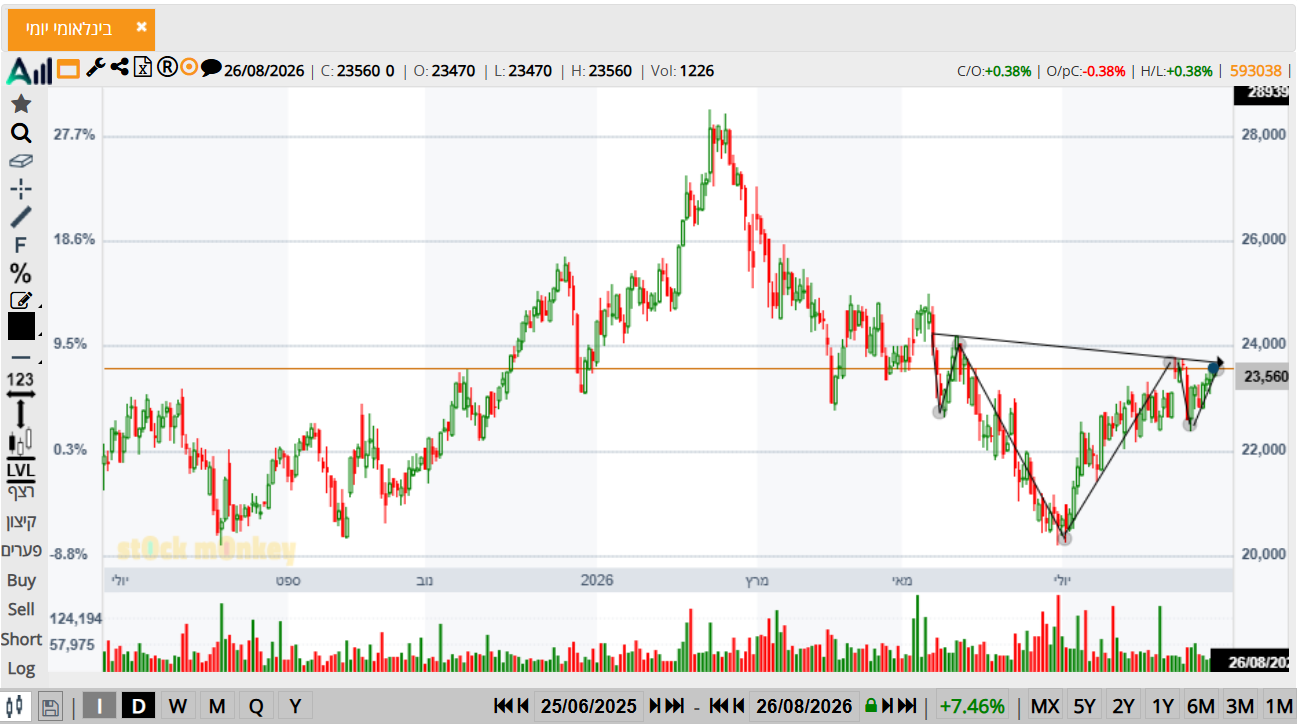The image size is (1297, 727).
Task: Click the orange 593038 value in header
Action: [x=1256, y=71]
